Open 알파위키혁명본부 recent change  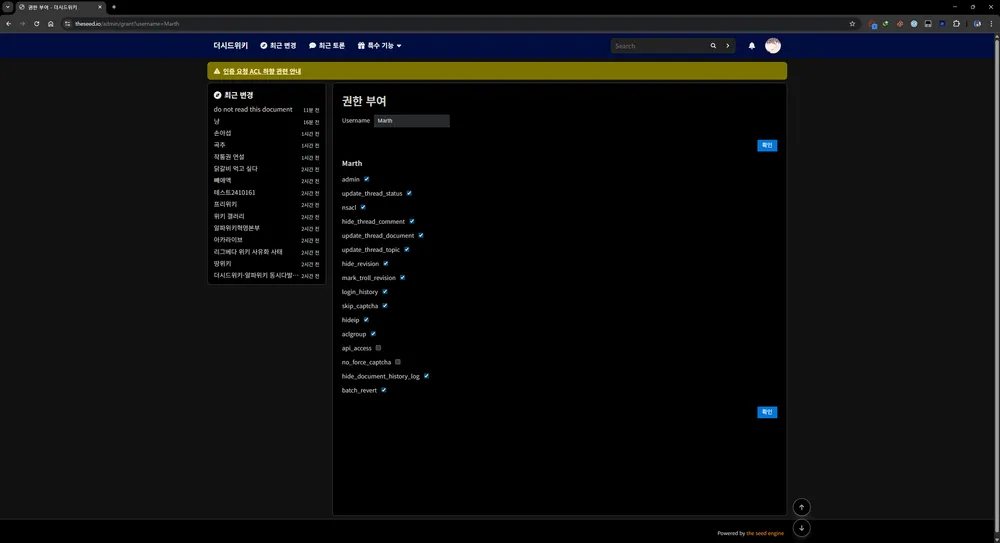coord(237,228)
